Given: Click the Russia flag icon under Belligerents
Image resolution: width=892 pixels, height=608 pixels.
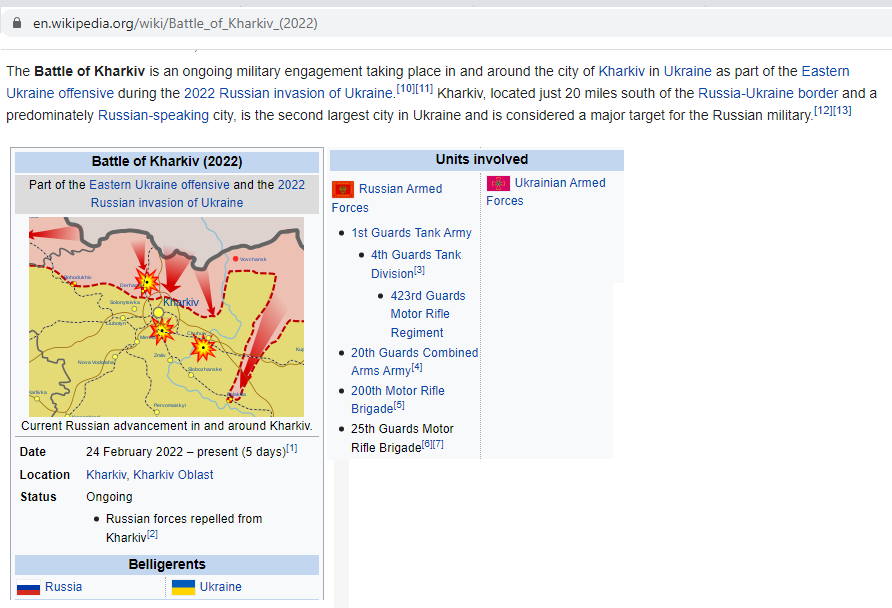Looking at the screenshot, I should pyautogui.click(x=28, y=587).
